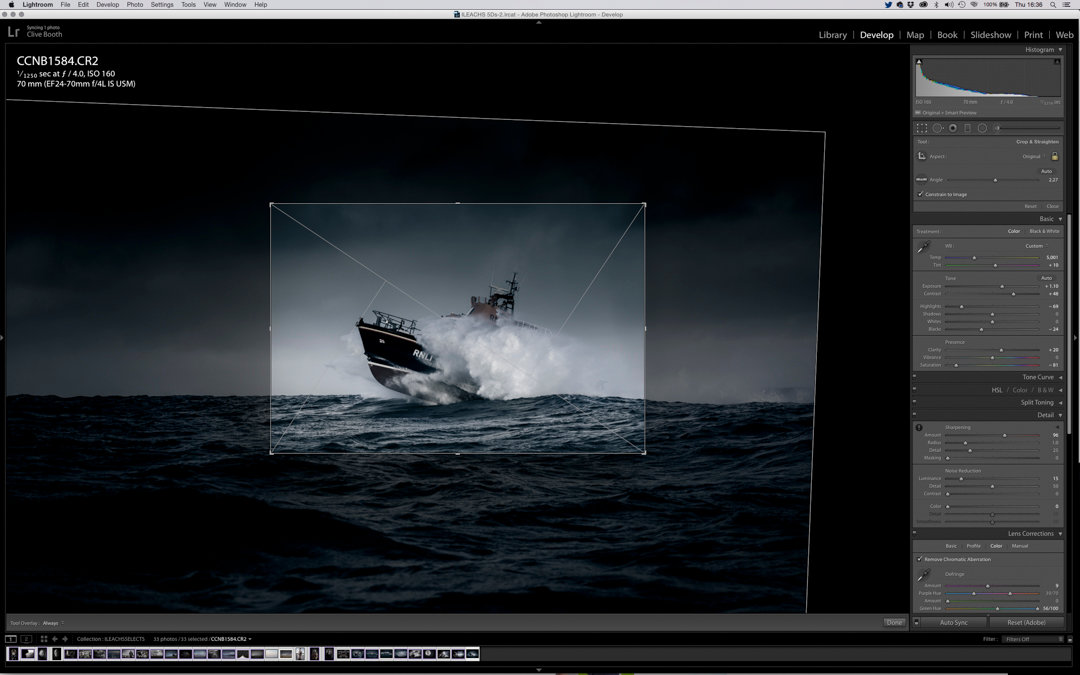Click the Reset (Adobe) button

tap(1026, 622)
